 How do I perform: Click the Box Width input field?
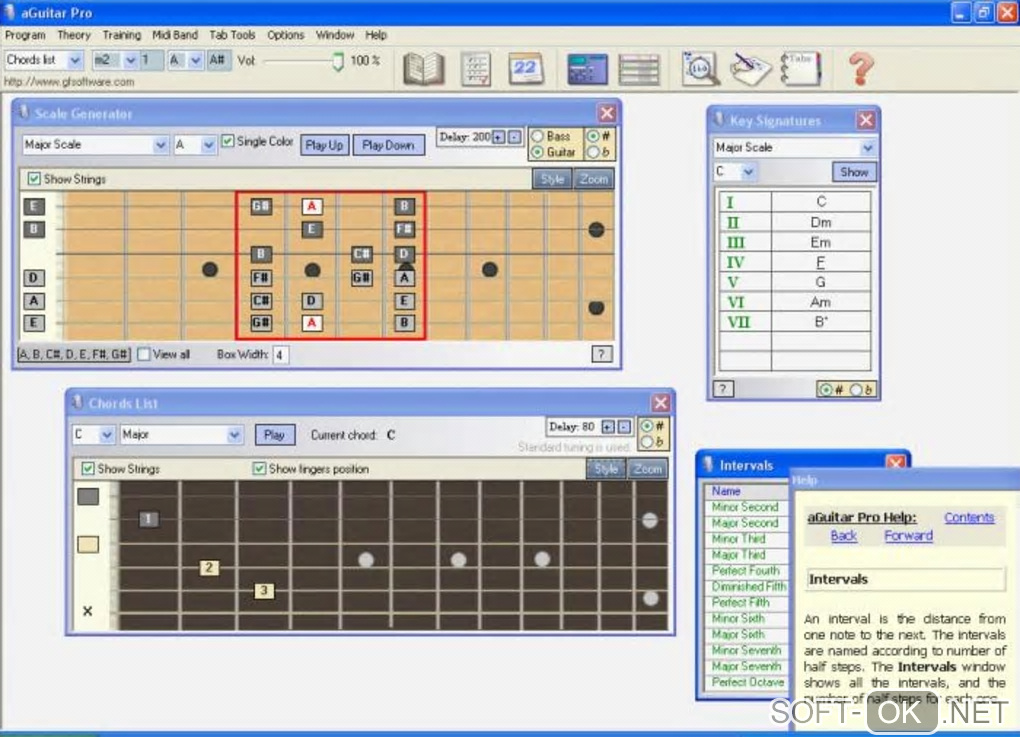pyautogui.click(x=280, y=355)
